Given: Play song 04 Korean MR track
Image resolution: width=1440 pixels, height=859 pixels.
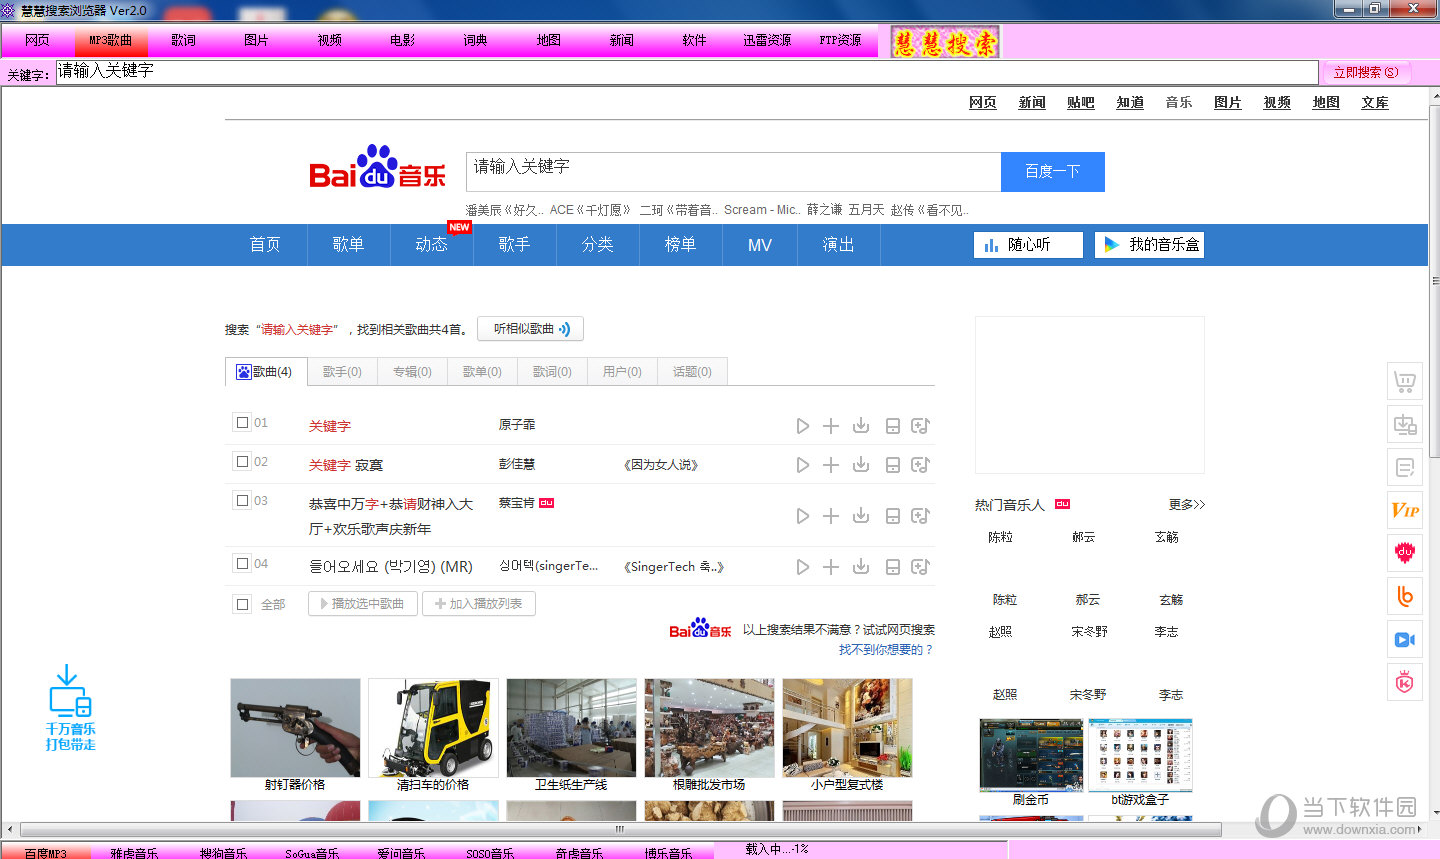Looking at the screenshot, I should coord(802,567).
